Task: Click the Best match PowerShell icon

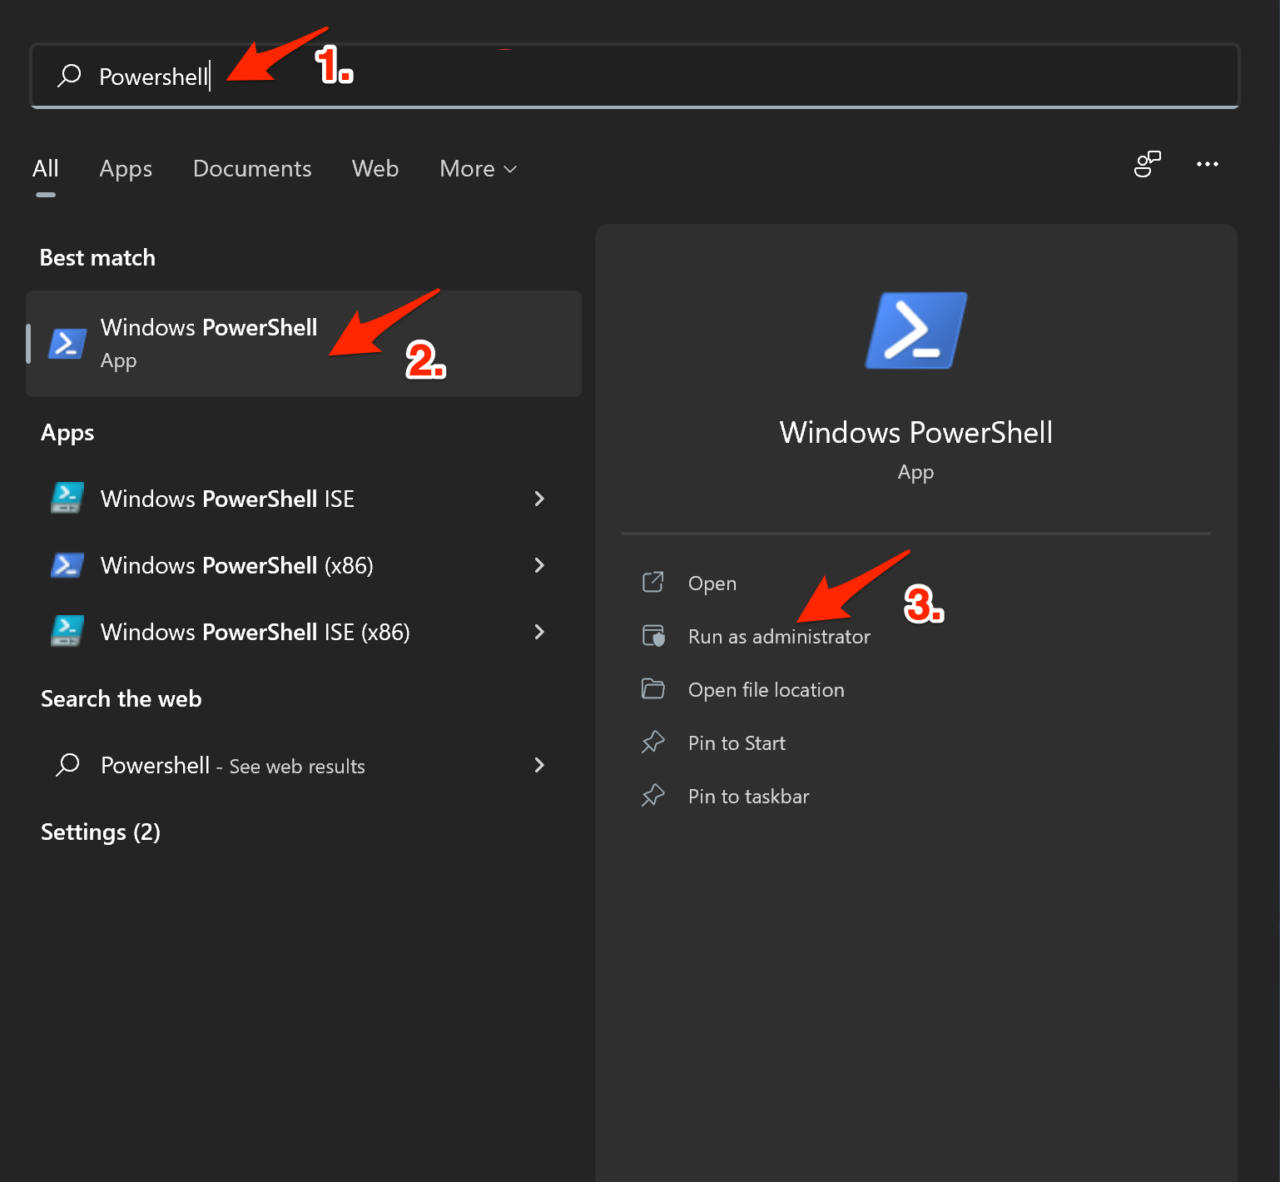Action: point(67,343)
